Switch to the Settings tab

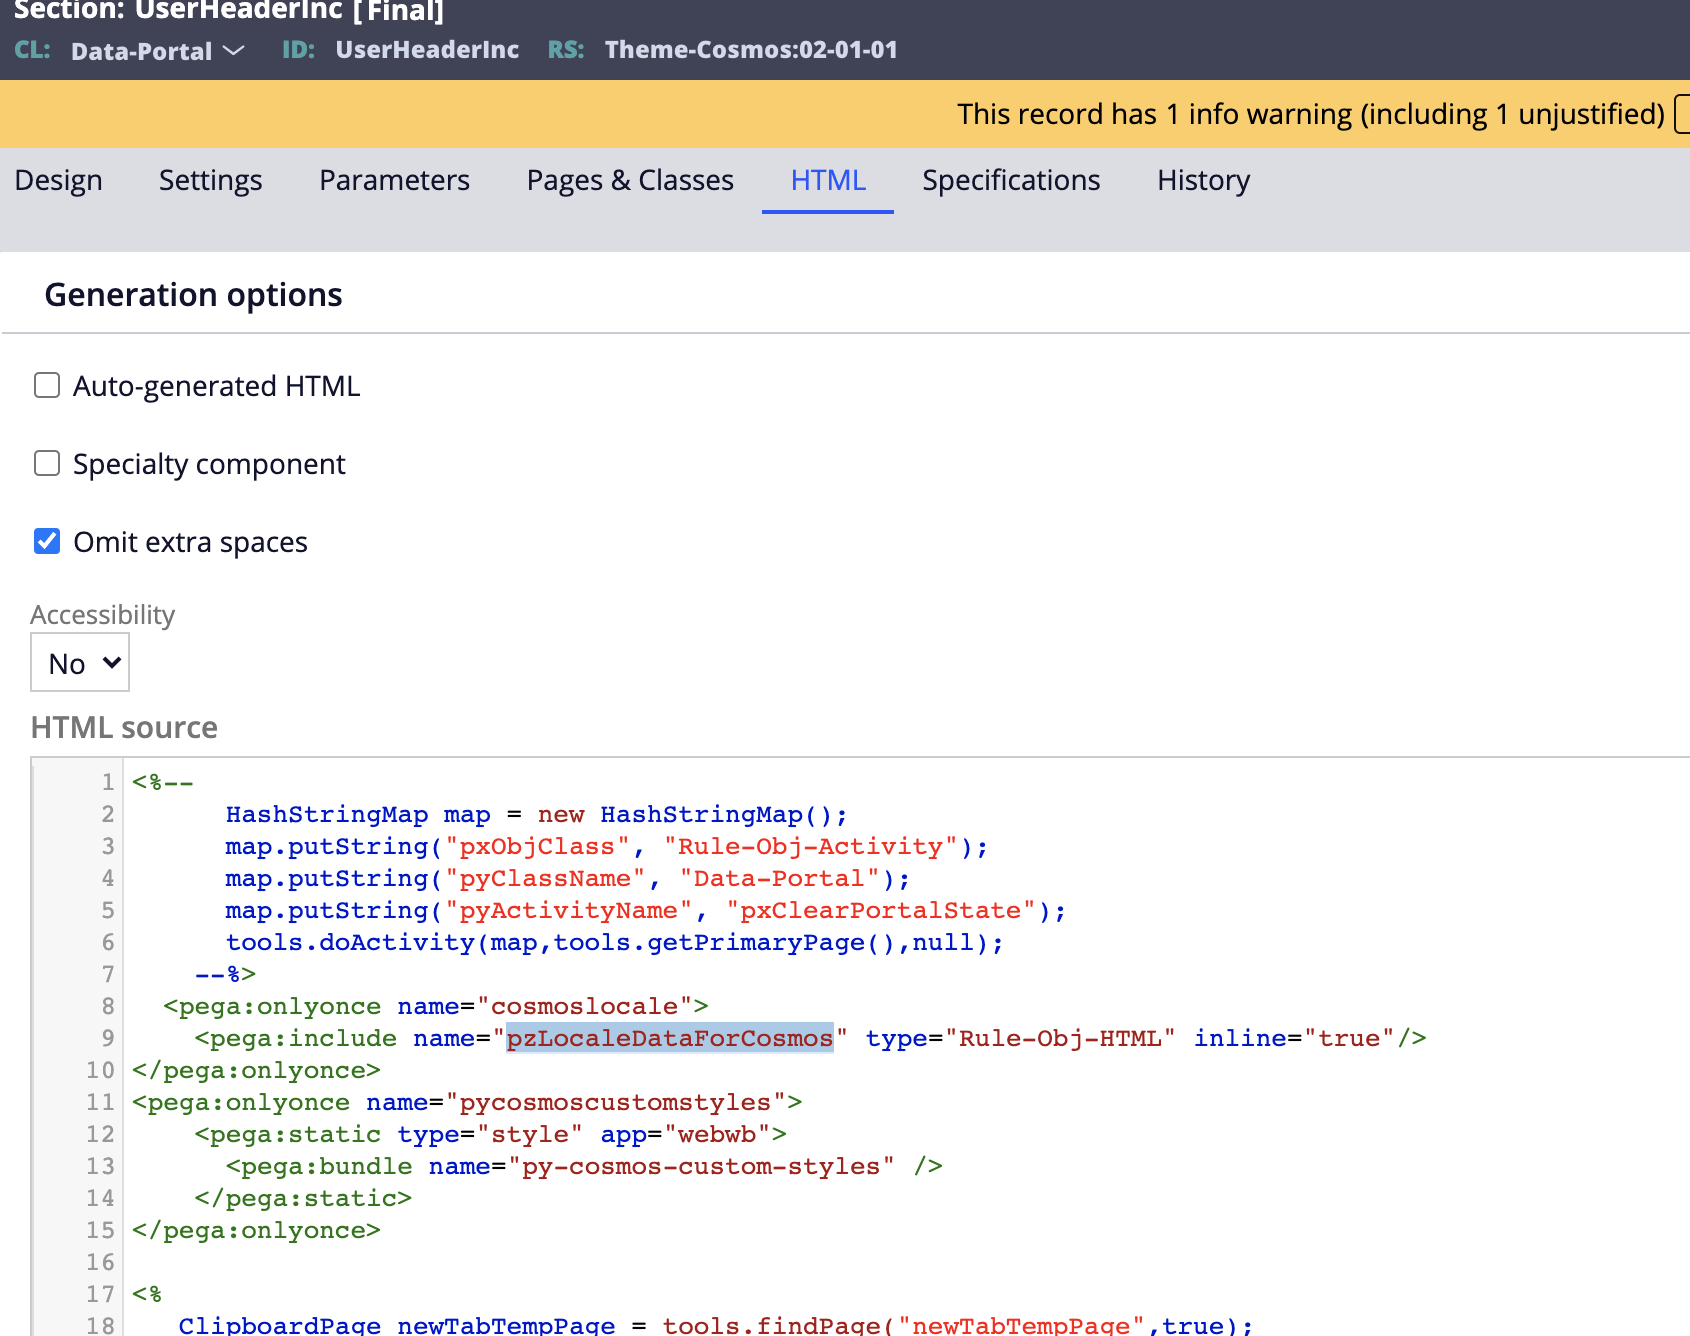210,180
